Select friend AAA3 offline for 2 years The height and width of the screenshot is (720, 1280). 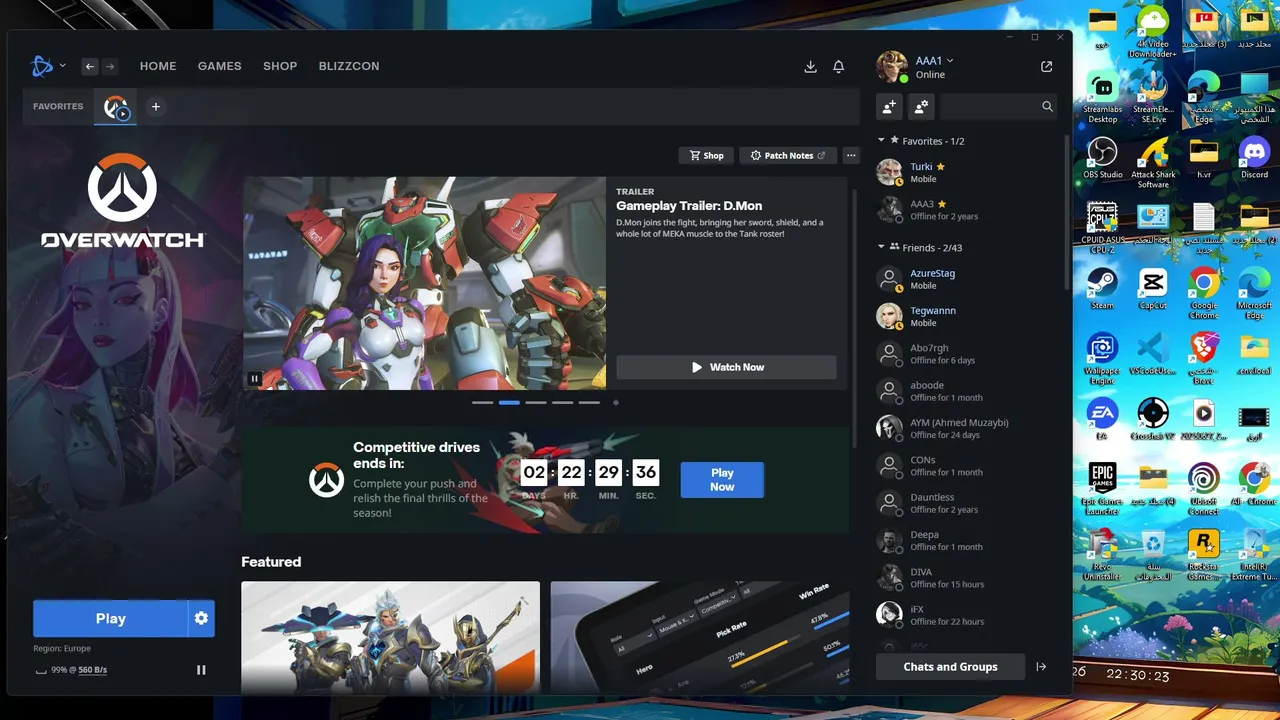click(966, 210)
